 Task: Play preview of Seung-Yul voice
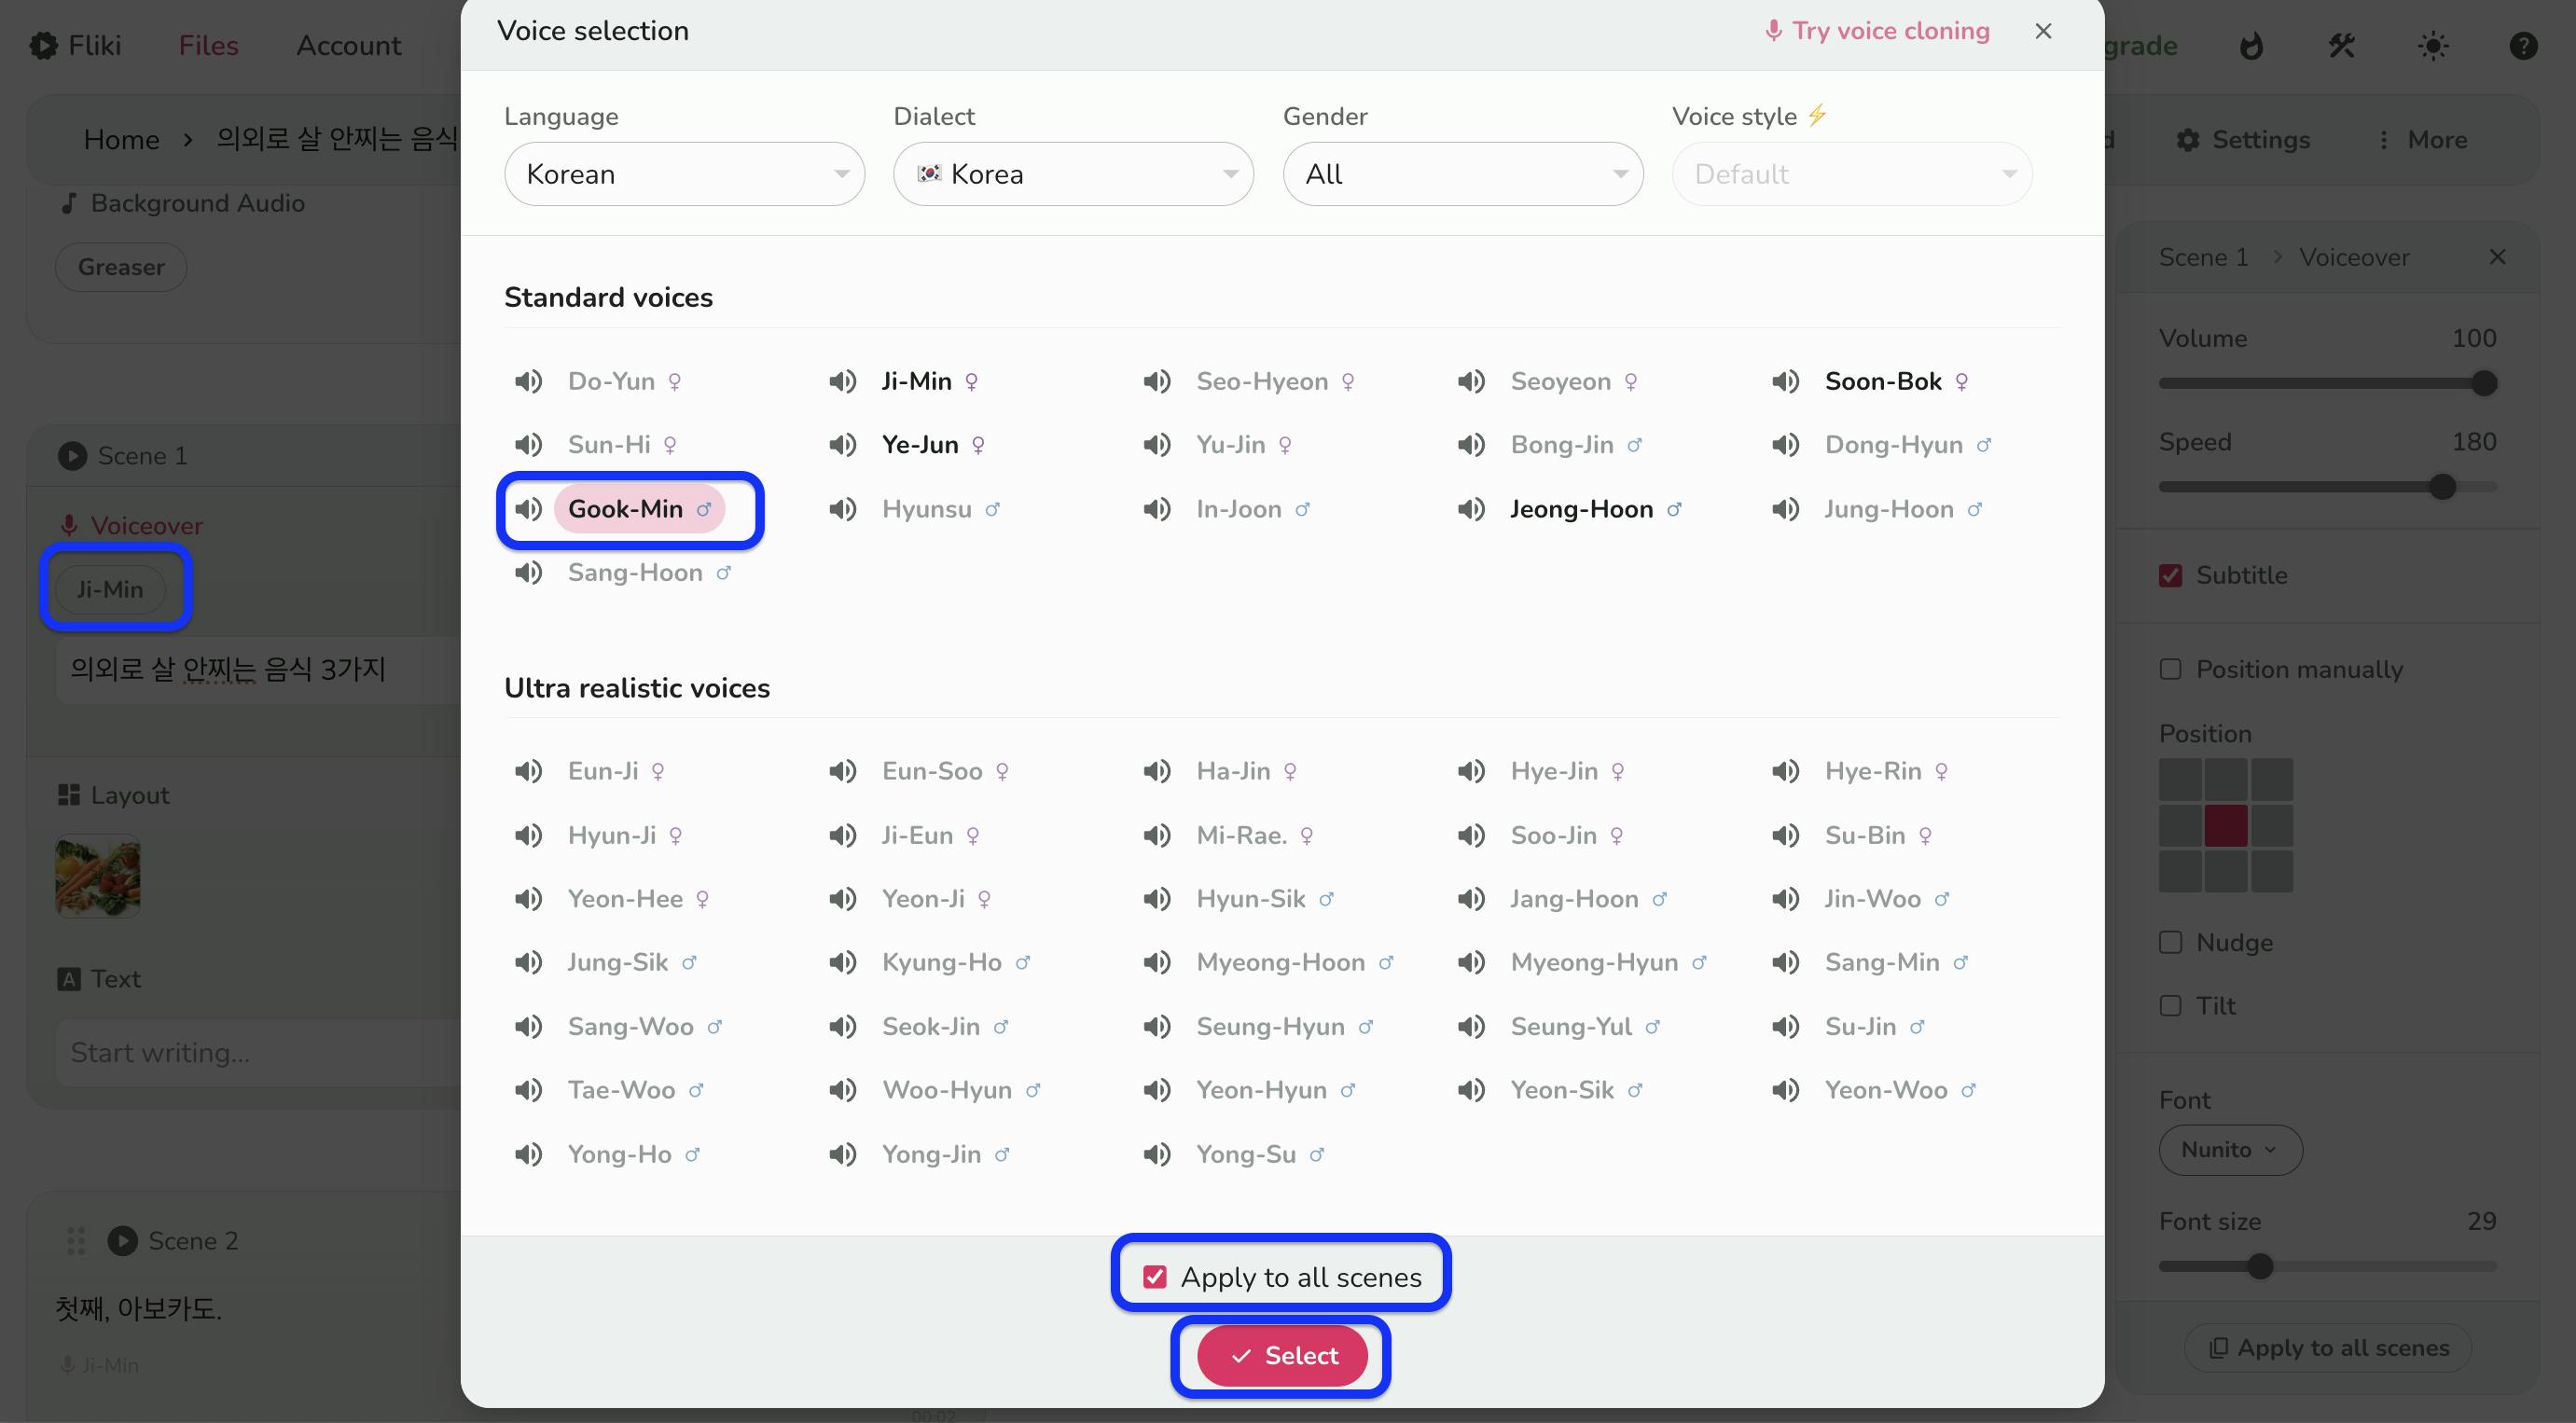(x=1471, y=1026)
